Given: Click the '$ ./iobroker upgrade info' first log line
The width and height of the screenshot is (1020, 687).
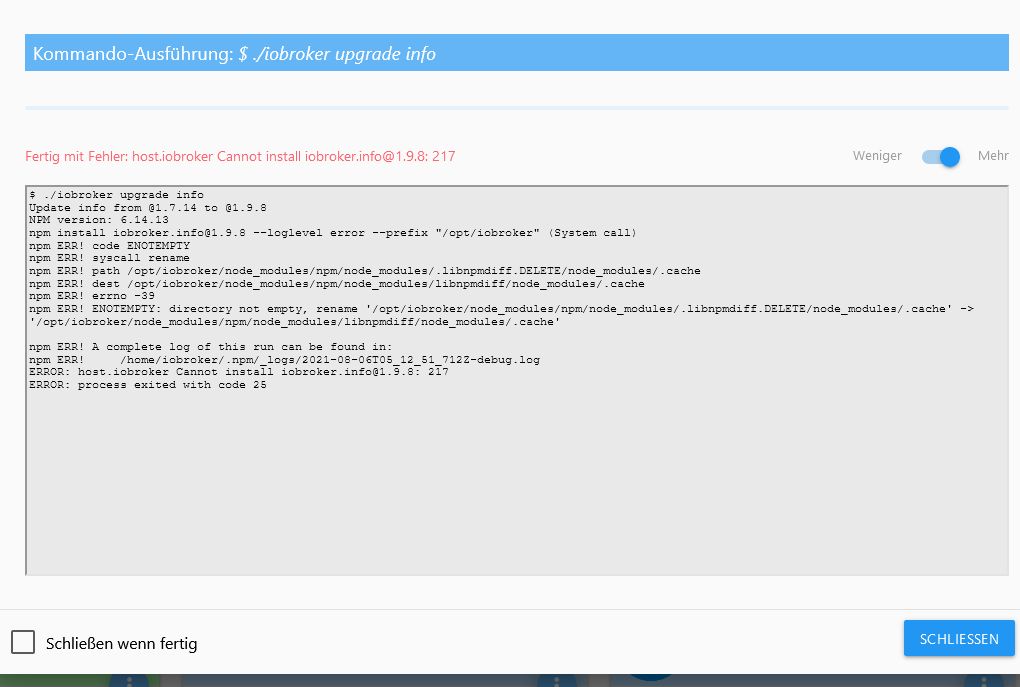Looking at the screenshot, I should pyautogui.click(x=116, y=195).
